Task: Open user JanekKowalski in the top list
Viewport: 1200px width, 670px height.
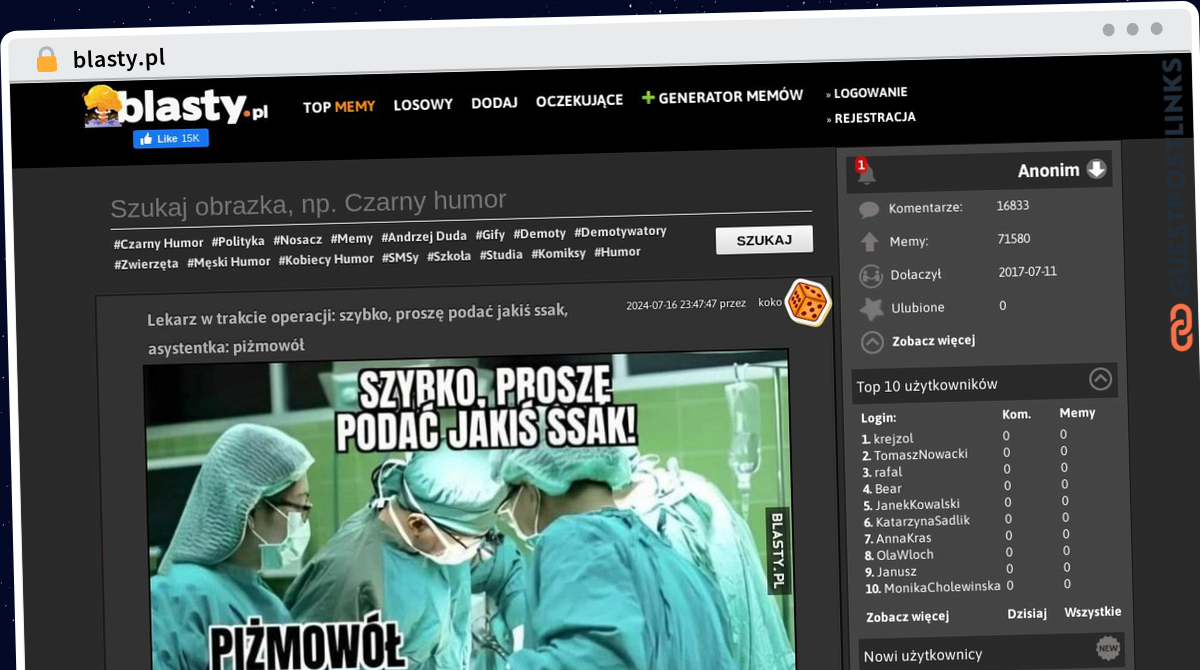Action: pos(917,505)
